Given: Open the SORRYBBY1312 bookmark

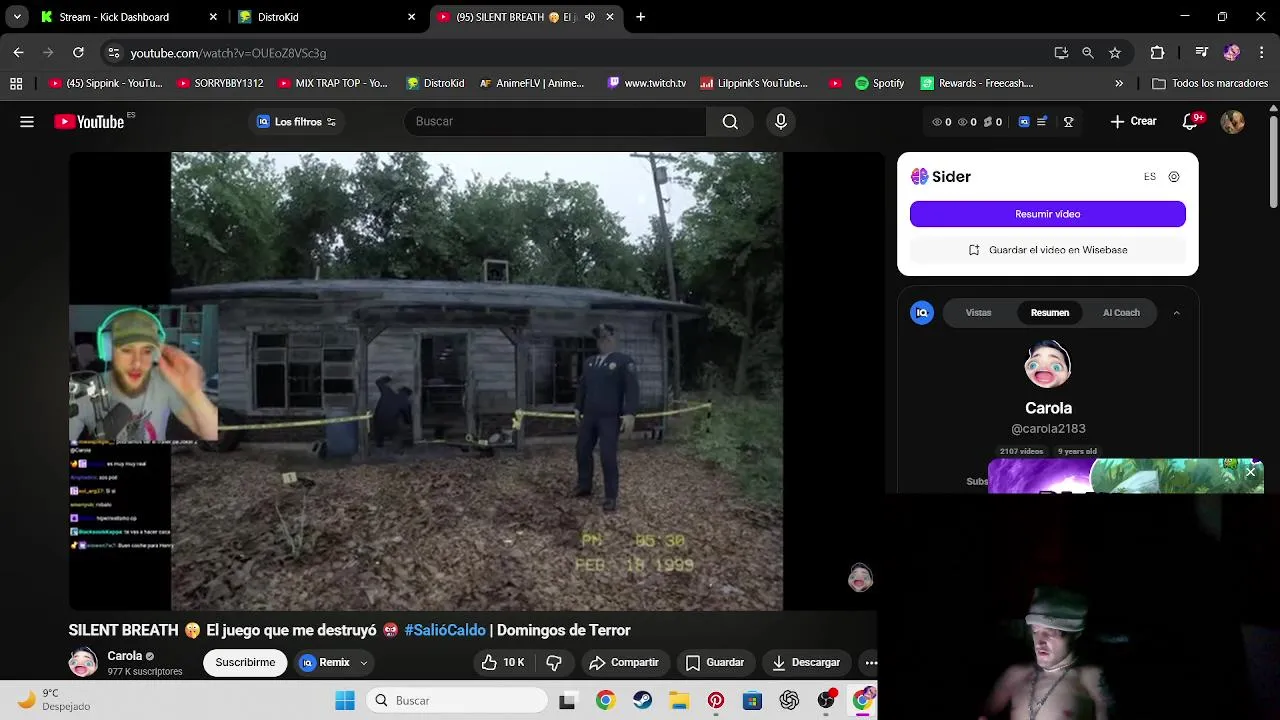Looking at the screenshot, I should (x=219, y=83).
